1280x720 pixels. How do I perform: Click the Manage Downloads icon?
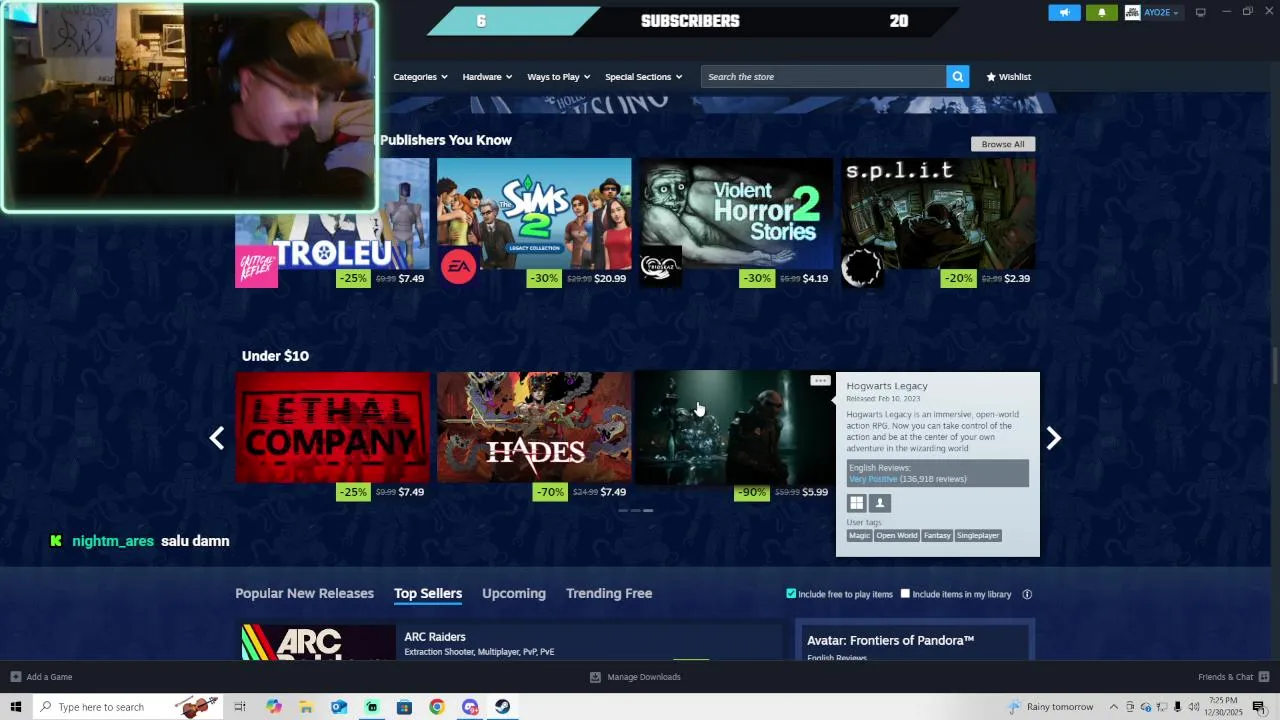coord(595,677)
